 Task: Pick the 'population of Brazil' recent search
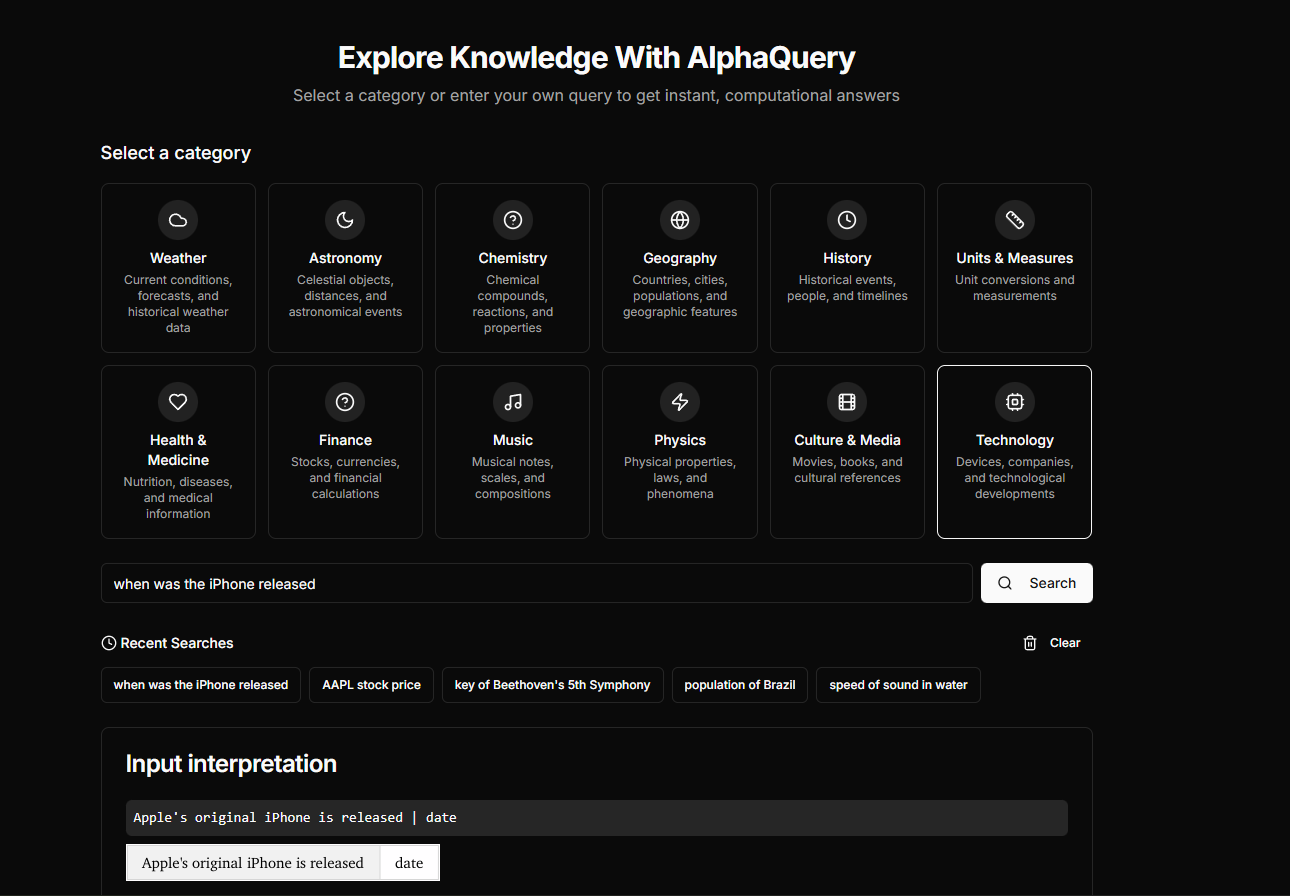pos(739,685)
